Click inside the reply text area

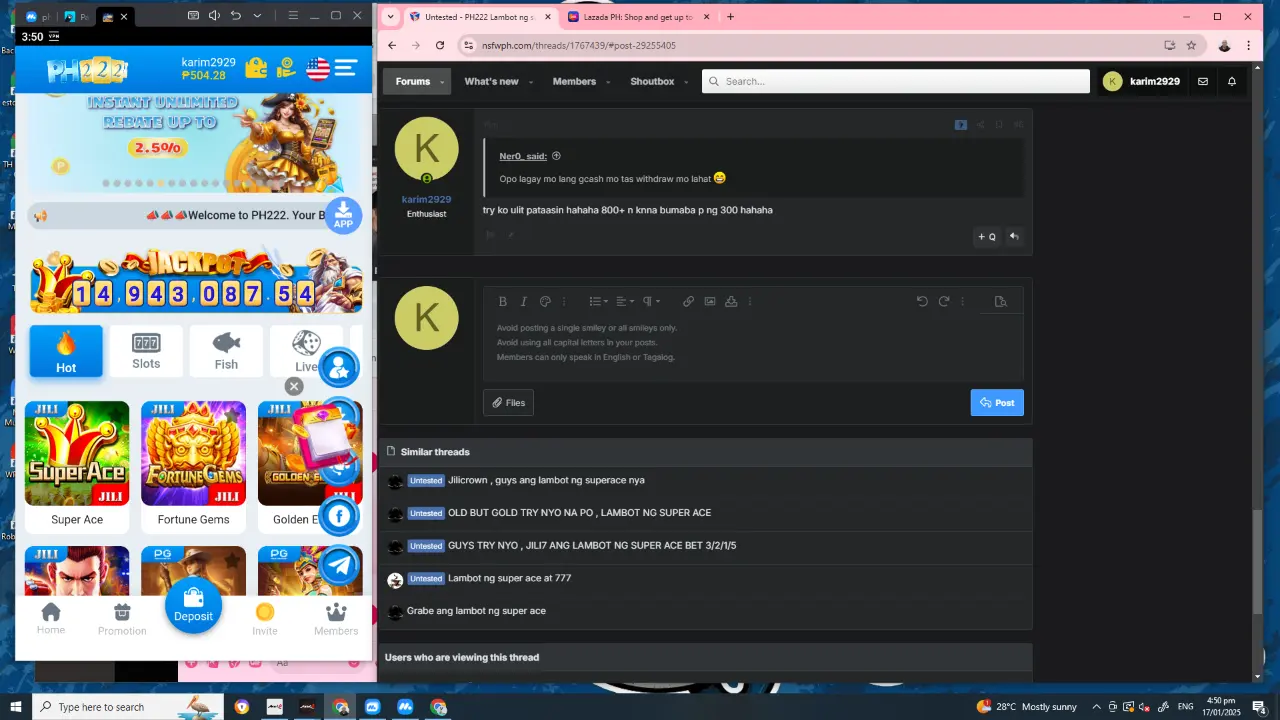[753, 348]
